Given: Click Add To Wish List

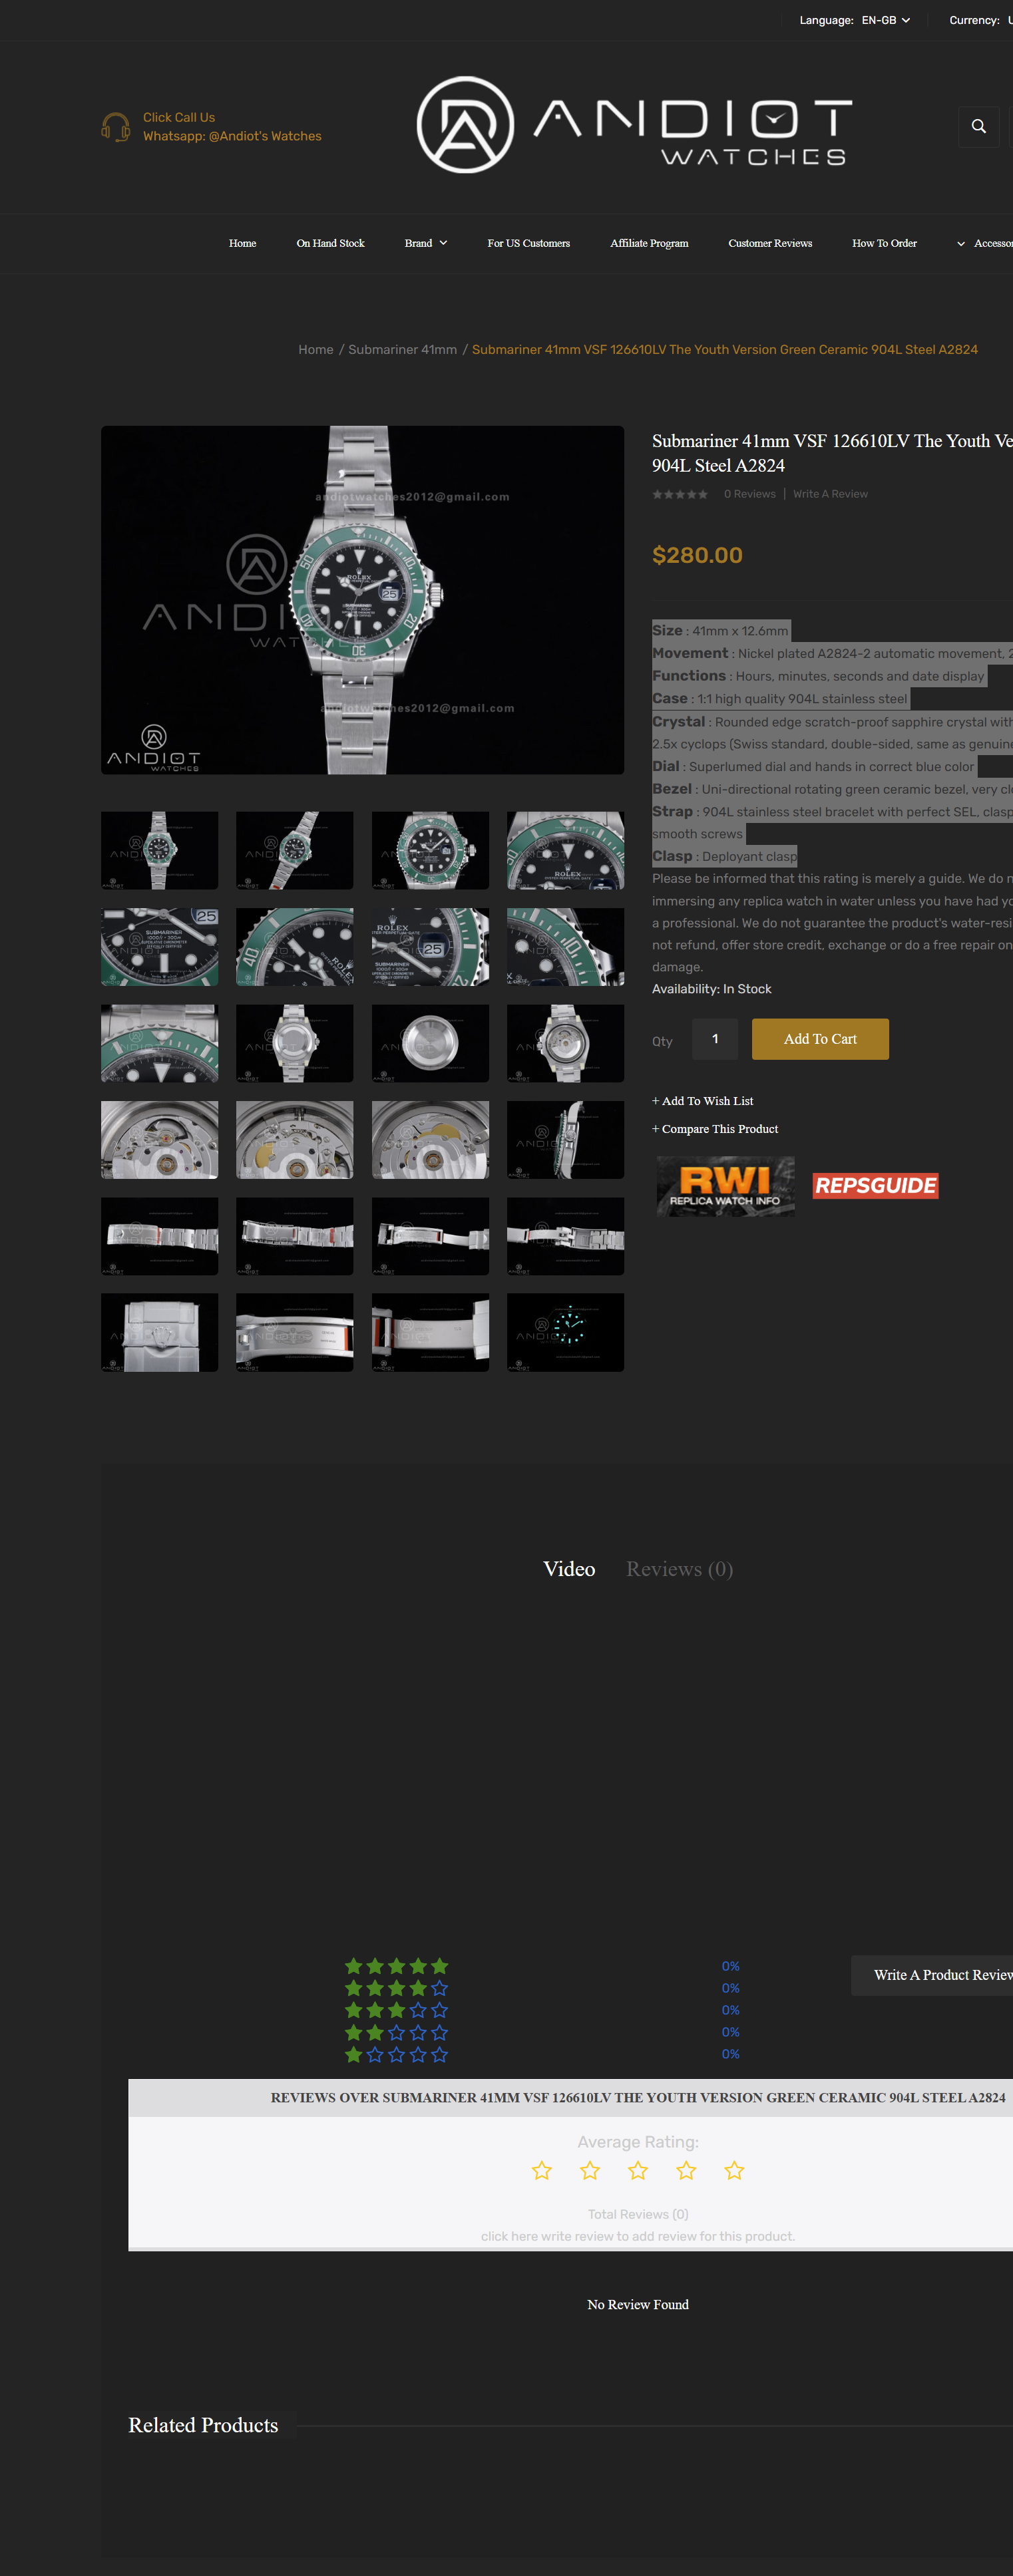Looking at the screenshot, I should tap(703, 1101).
